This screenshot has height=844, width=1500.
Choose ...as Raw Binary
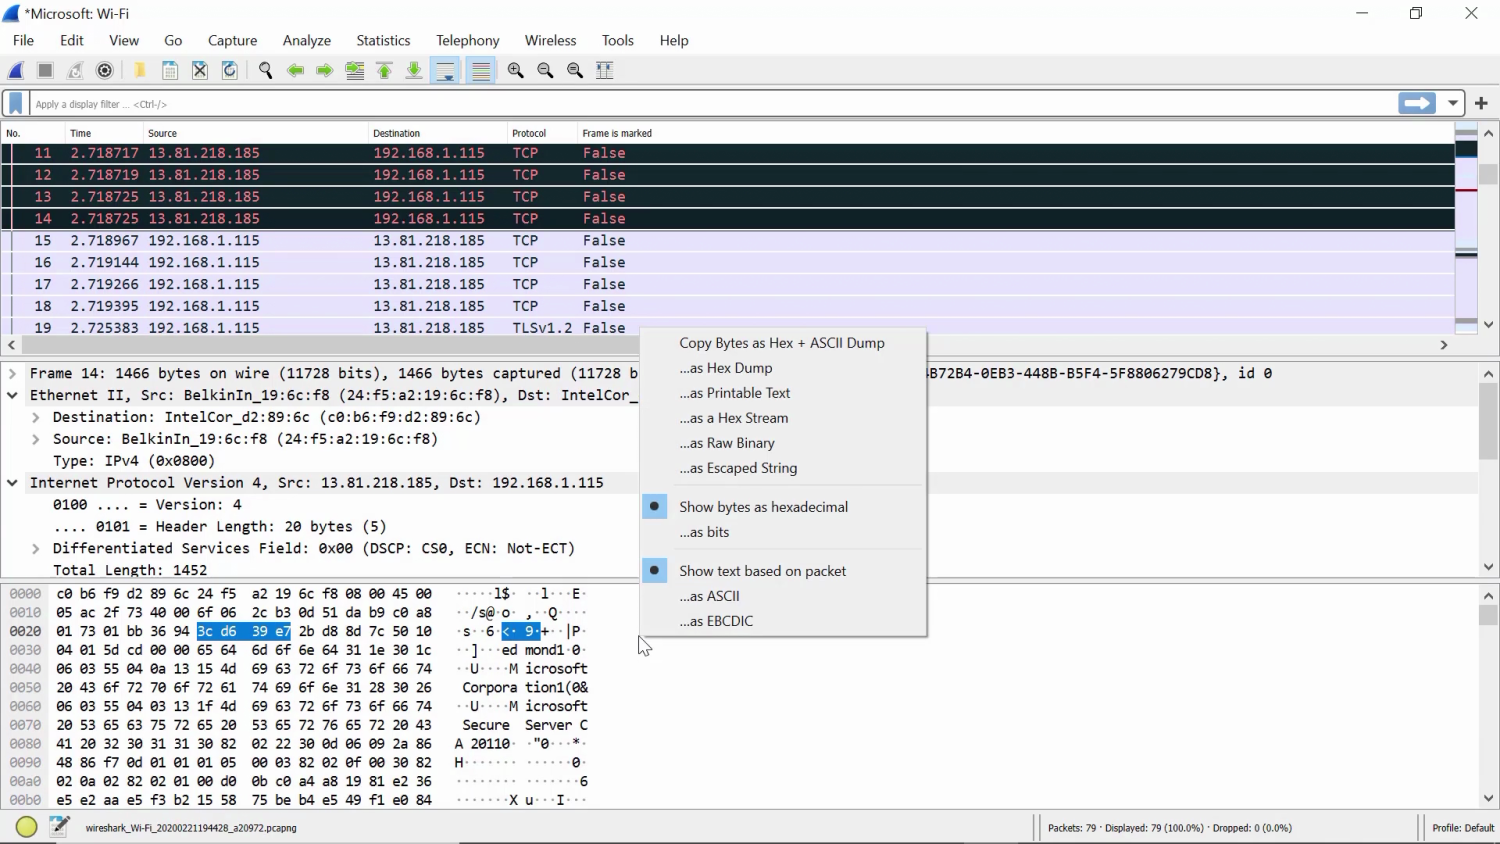tap(782, 443)
